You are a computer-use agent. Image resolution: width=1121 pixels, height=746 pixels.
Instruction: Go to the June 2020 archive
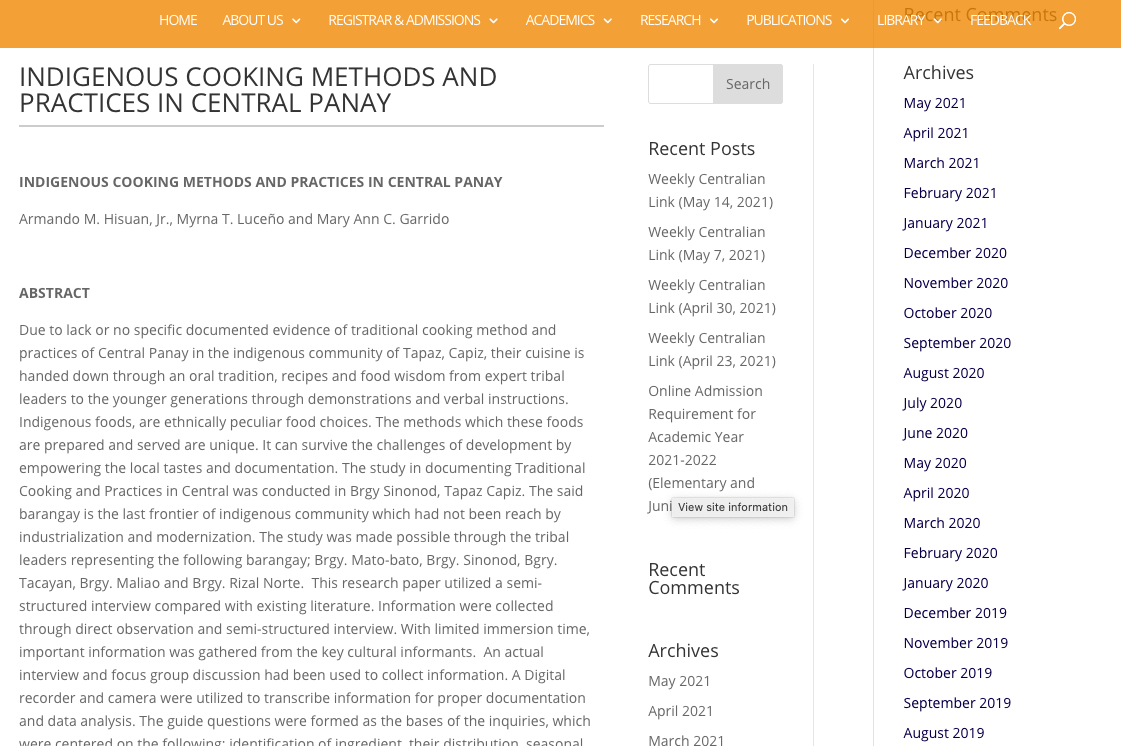(935, 433)
